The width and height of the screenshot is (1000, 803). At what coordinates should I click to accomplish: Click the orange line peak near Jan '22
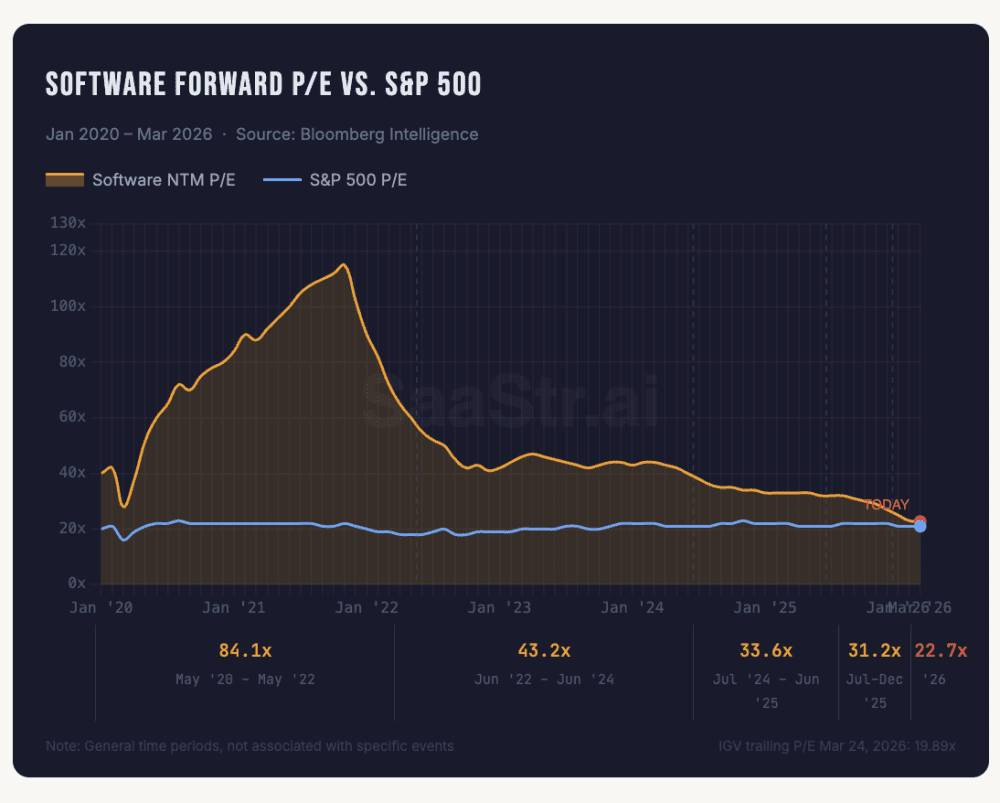344,265
